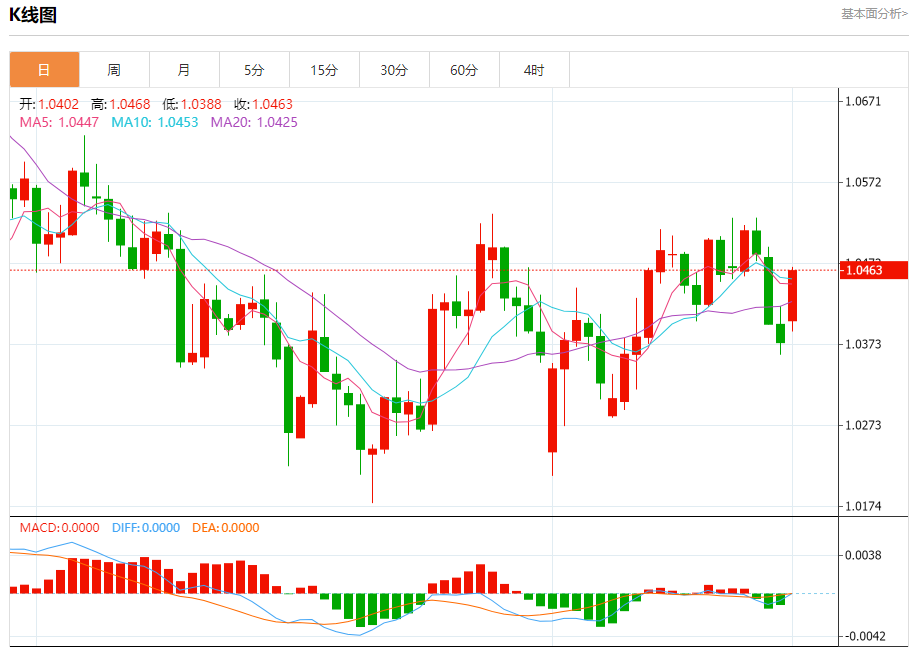914x647 pixels.
Task: Click the 1.0671 price axis label
Action: click(x=863, y=102)
